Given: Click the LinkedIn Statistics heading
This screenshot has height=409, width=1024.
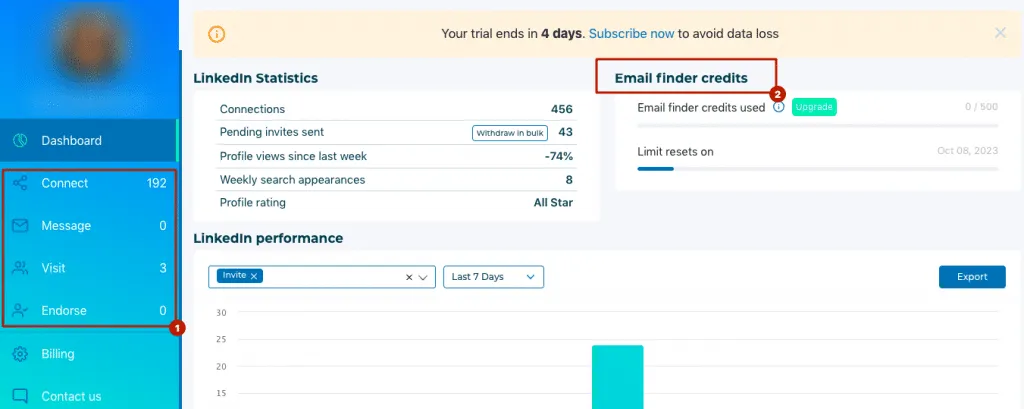Looking at the screenshot, I should click(x=256, y=78).
